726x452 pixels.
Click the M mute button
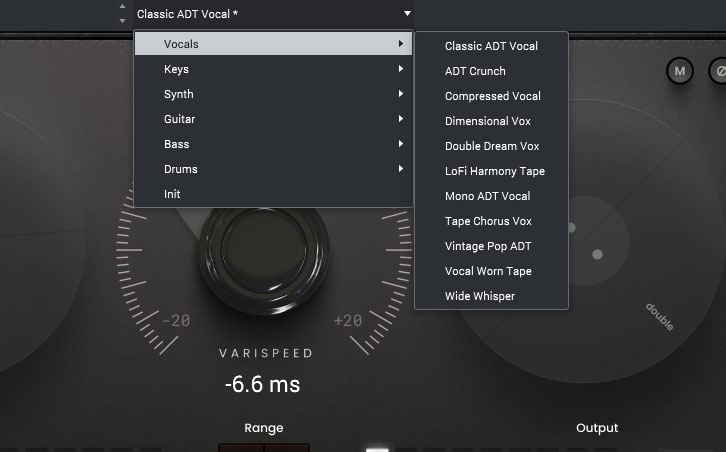click(680, 71)
